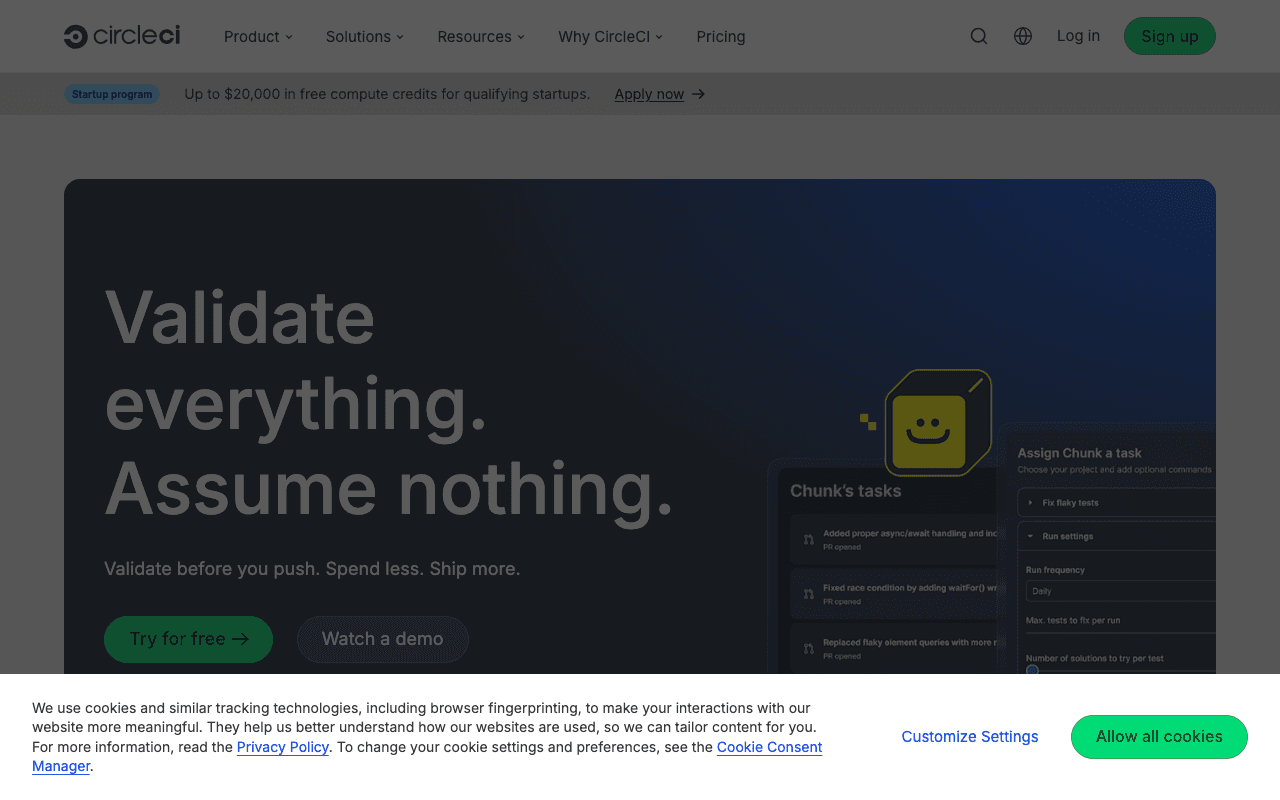Go to the CircleCI logo homepage
Image resolution: width=1280 pixels, height=800 pixels.
click(122, 36)
